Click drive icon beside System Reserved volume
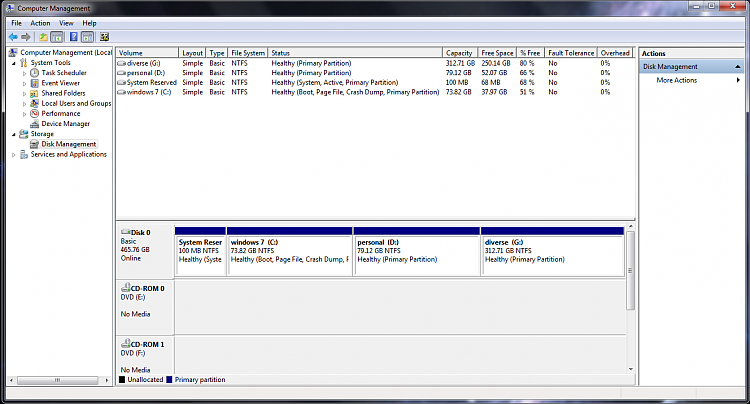 point(121,82)
